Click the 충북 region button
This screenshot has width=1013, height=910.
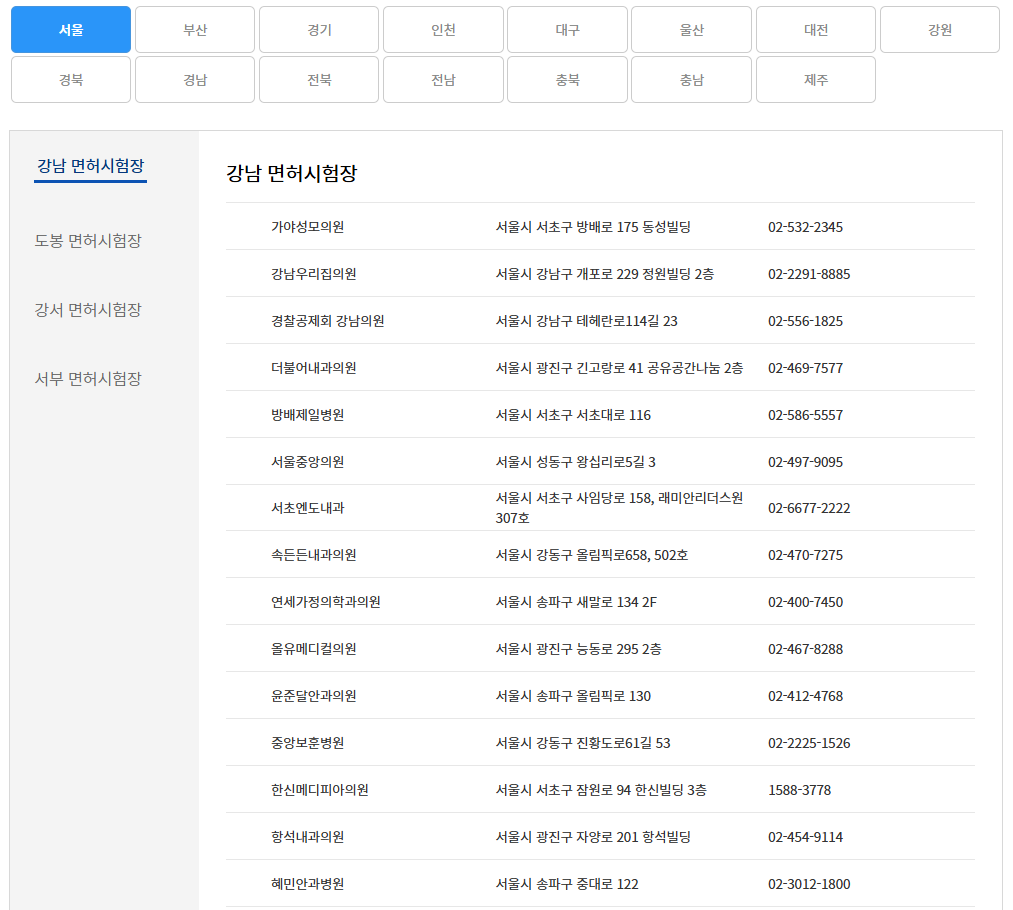567,79
